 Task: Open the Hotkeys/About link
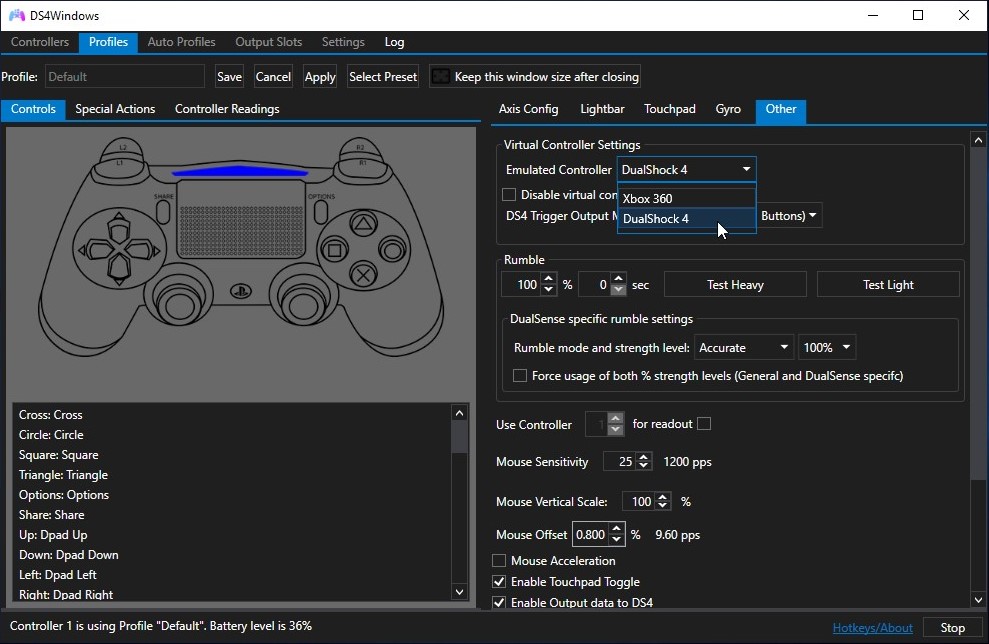pos(872,628)
